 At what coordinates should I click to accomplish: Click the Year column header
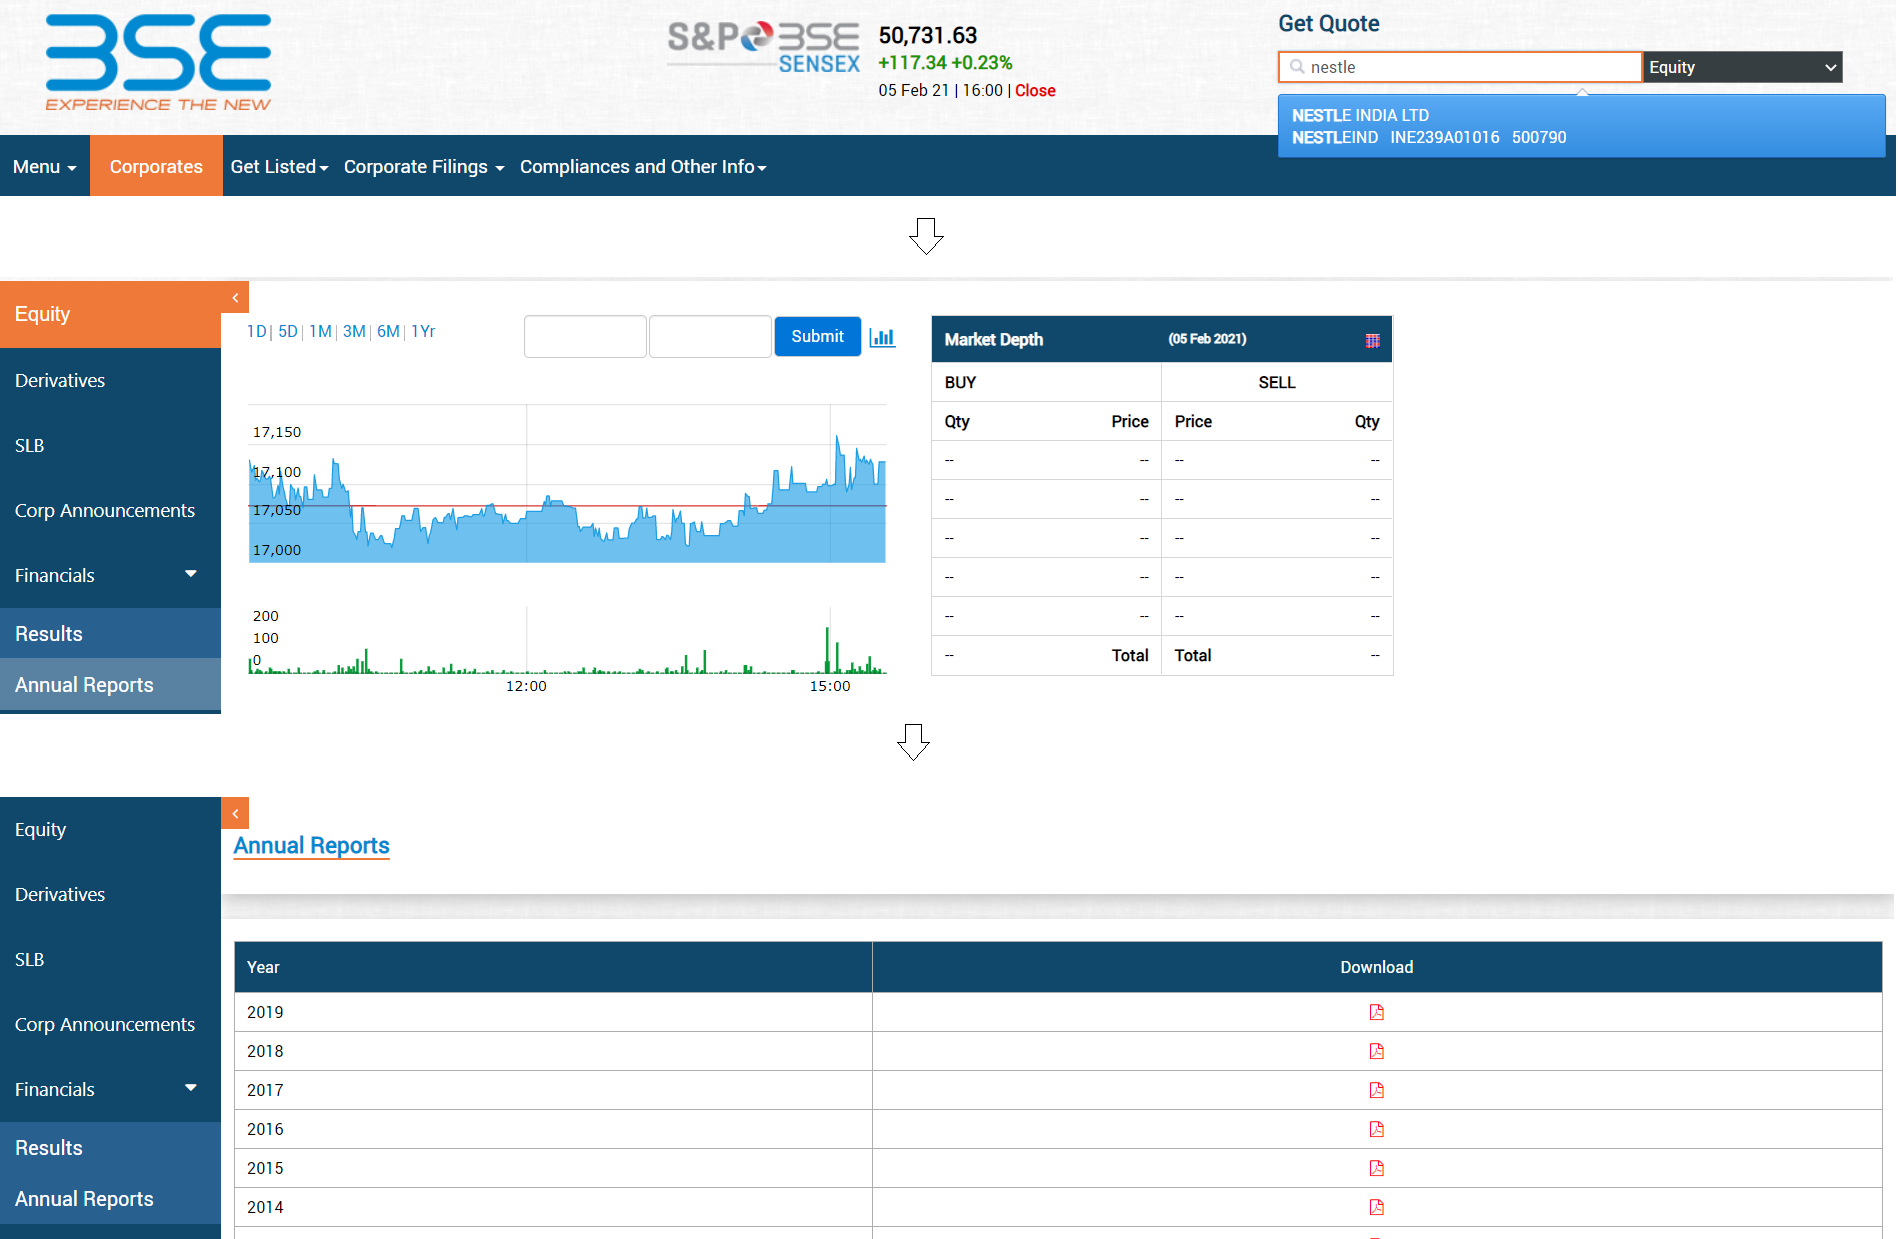click(x=553, y=967)
